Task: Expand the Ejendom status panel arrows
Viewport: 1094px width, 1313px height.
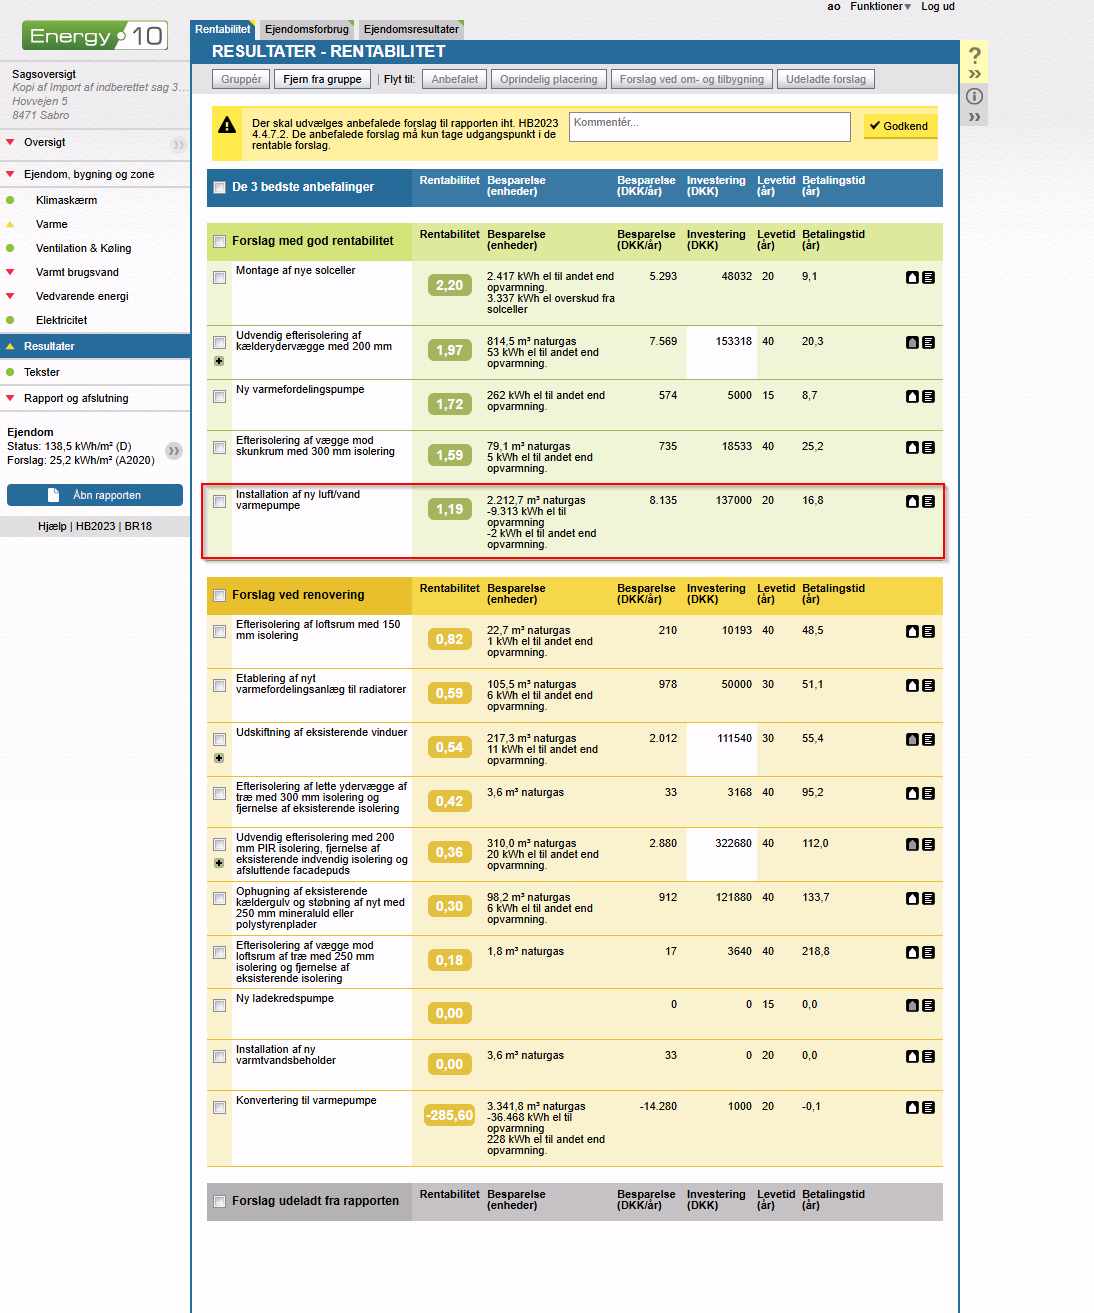Action: (174, 451)
